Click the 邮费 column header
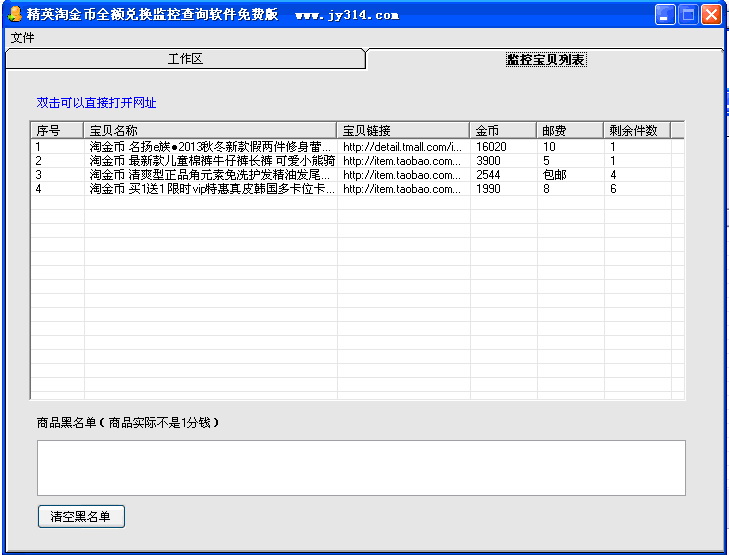Screen dimensions: 729x555 (x=570, y=130)
